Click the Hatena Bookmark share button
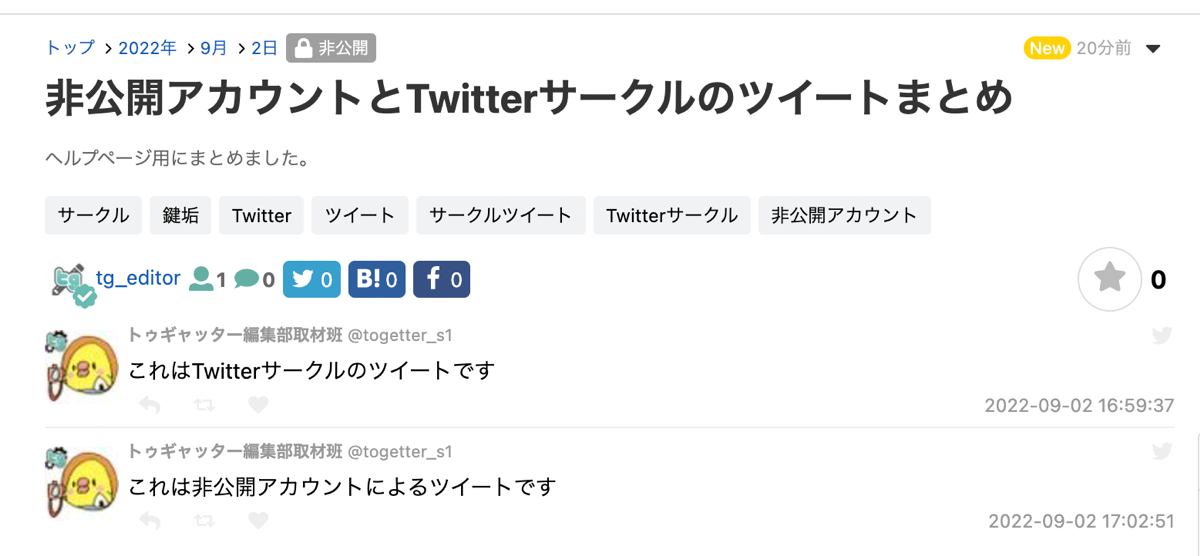The height and width of the screenshot is (556, 1200). tap(377, 280)
